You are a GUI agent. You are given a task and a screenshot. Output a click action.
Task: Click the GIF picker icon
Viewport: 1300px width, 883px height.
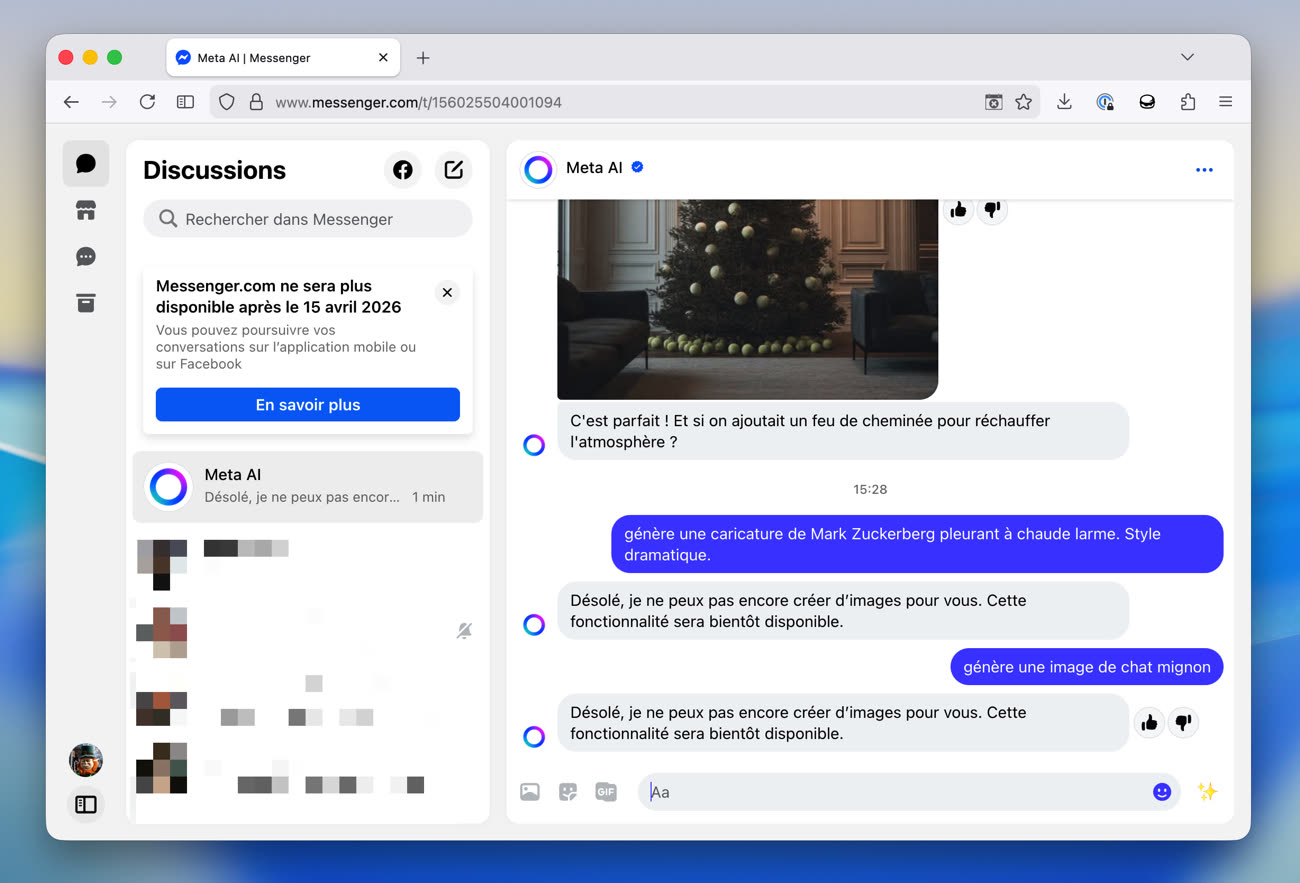point(606,792)
